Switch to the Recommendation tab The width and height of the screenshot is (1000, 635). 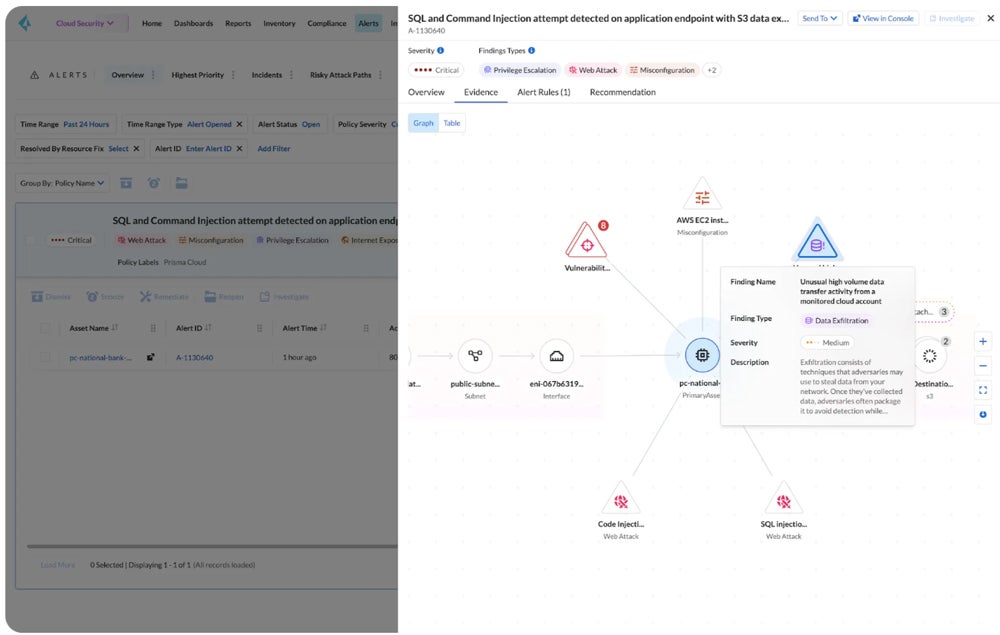pos(622,92)
